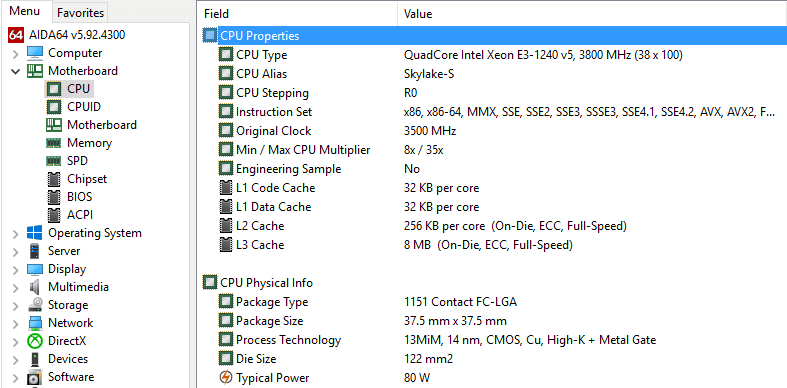787x388 pixels.
Task: Expand the Software tree node
Action: point(16,377)
